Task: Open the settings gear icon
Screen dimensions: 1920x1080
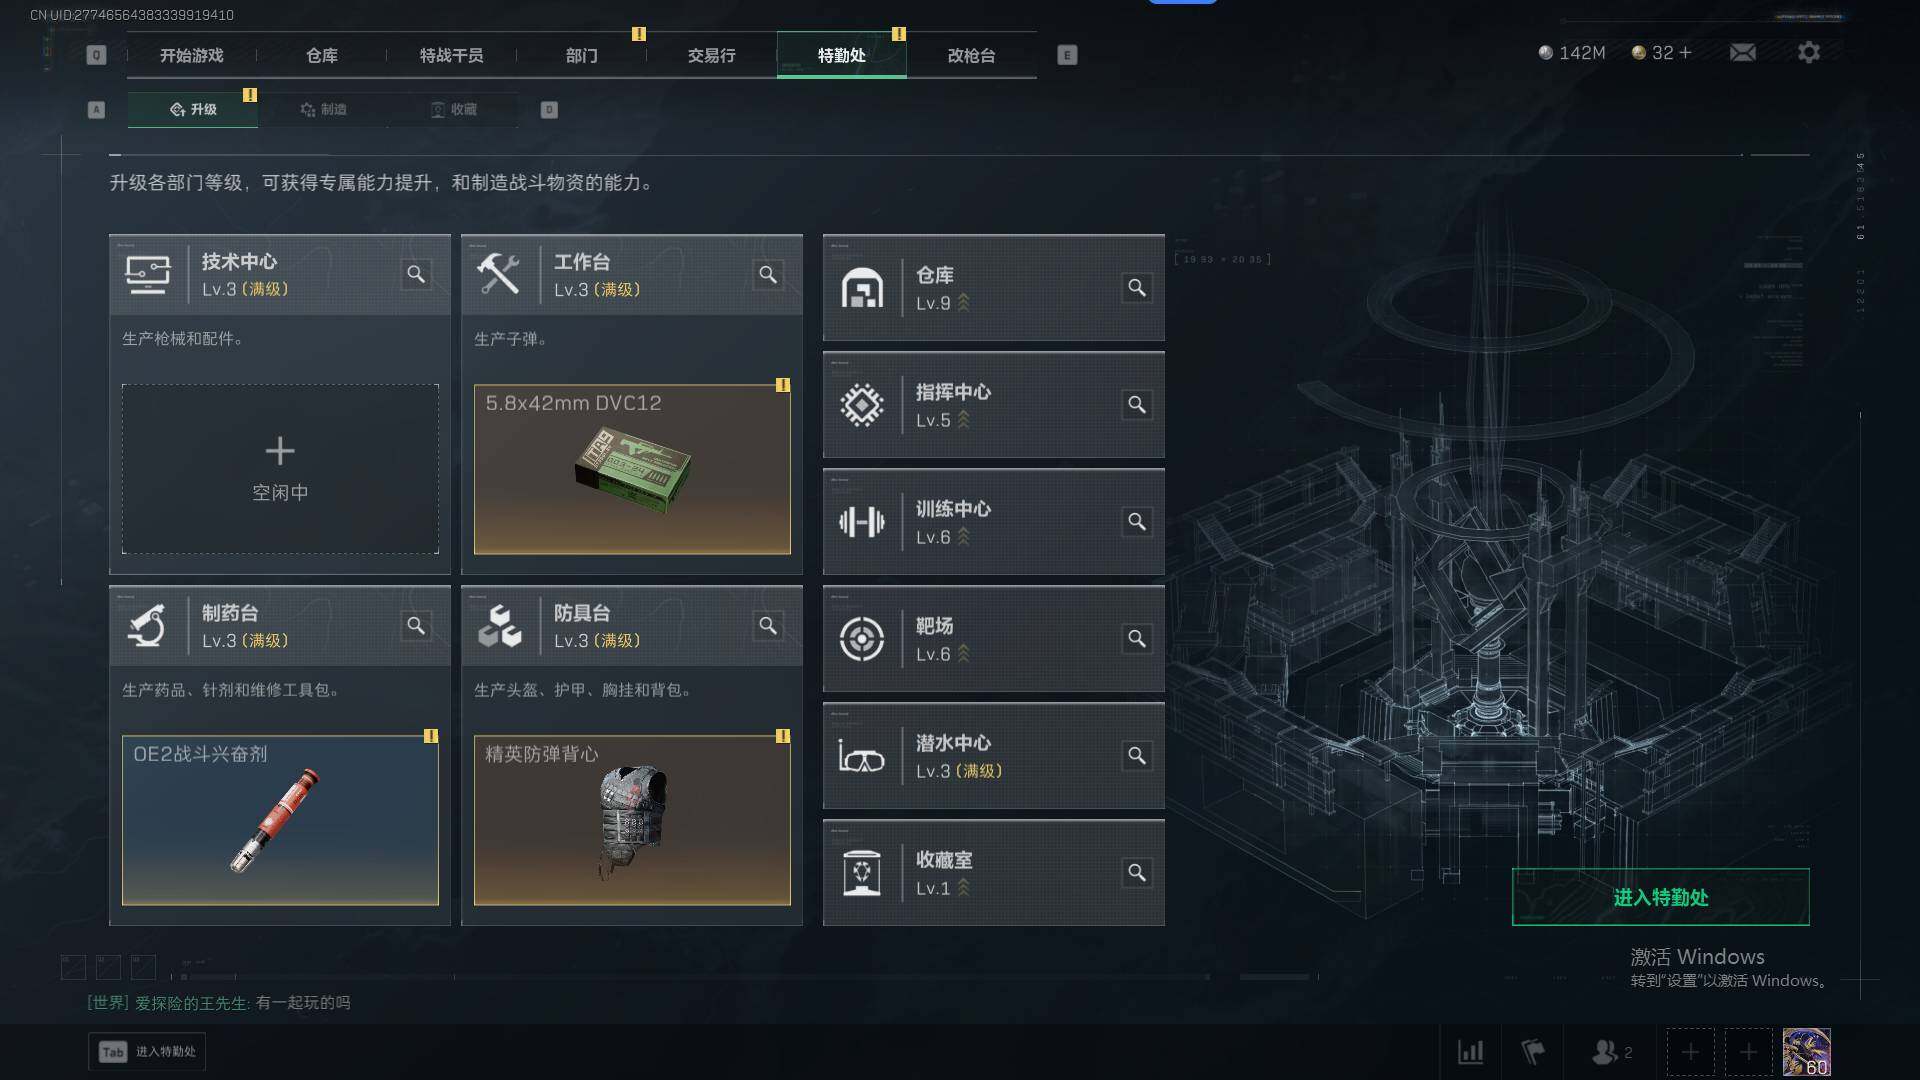Action: (x=1808, y=52)
